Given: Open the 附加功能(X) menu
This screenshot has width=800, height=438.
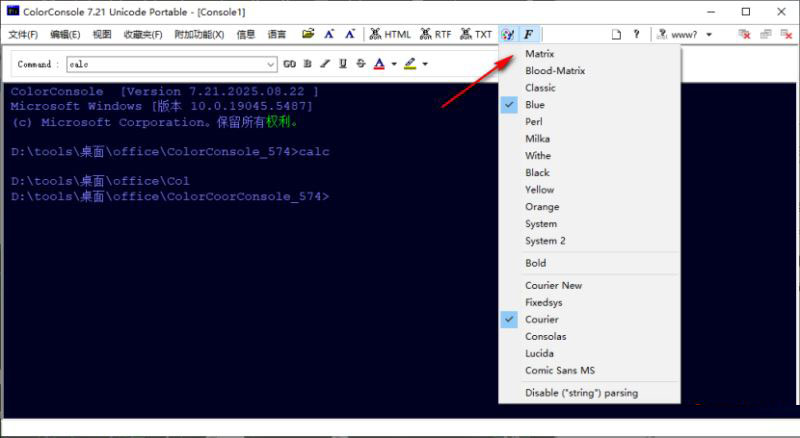Looking at the screenshot, I should pos(199,35).
